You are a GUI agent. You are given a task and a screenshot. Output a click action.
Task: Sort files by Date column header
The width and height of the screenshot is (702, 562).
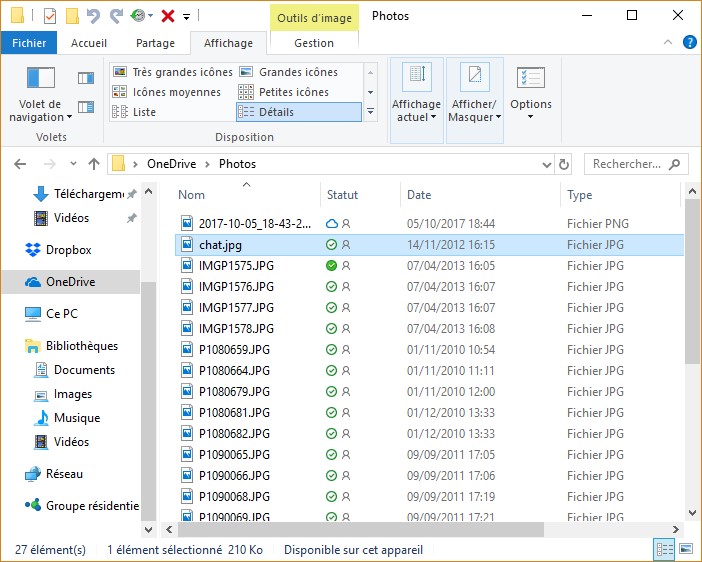[x=419, y=195]
